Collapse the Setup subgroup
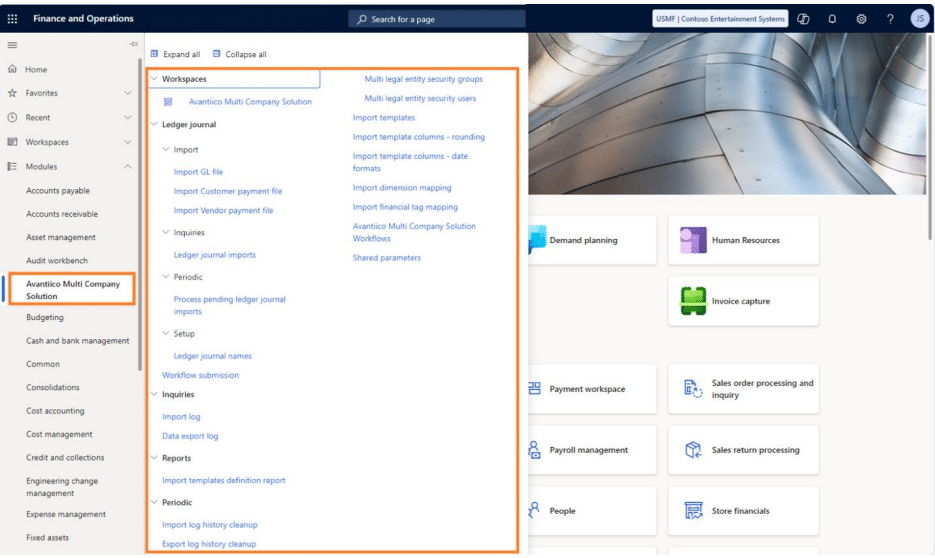Viewport: 935px width, 558px height. pos(166,333)
